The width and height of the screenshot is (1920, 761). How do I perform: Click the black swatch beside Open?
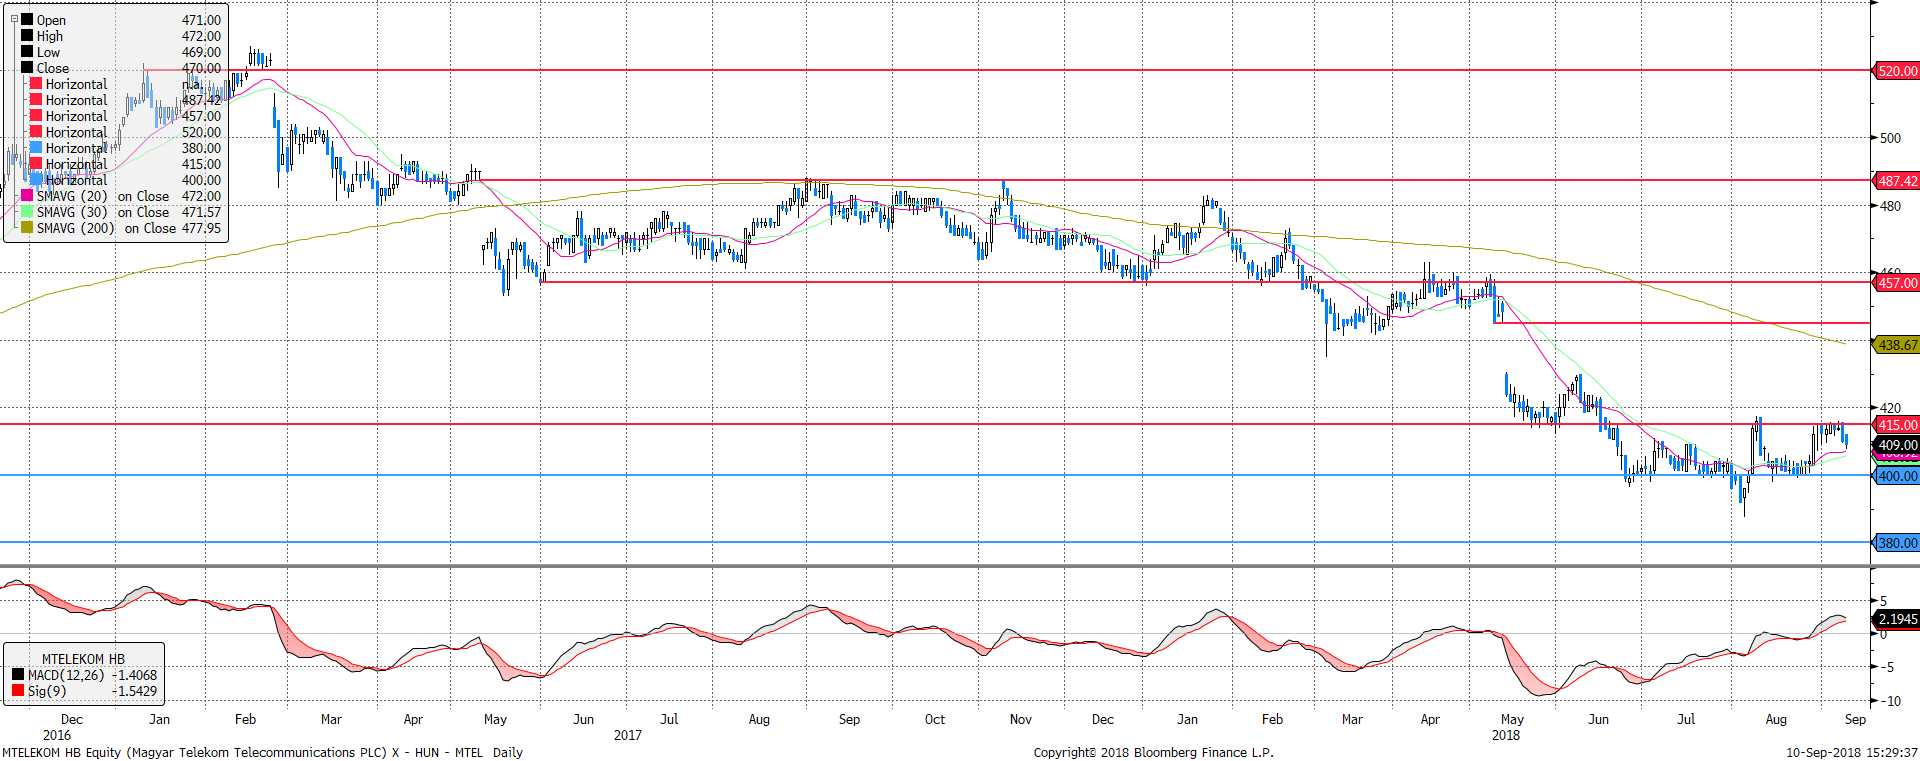[27, 19]
